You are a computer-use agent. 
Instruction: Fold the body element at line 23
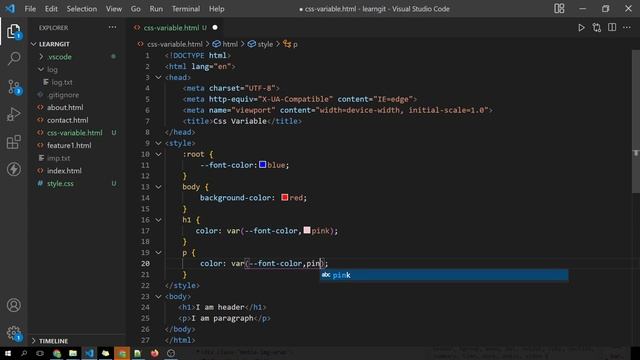click(158, 296)
